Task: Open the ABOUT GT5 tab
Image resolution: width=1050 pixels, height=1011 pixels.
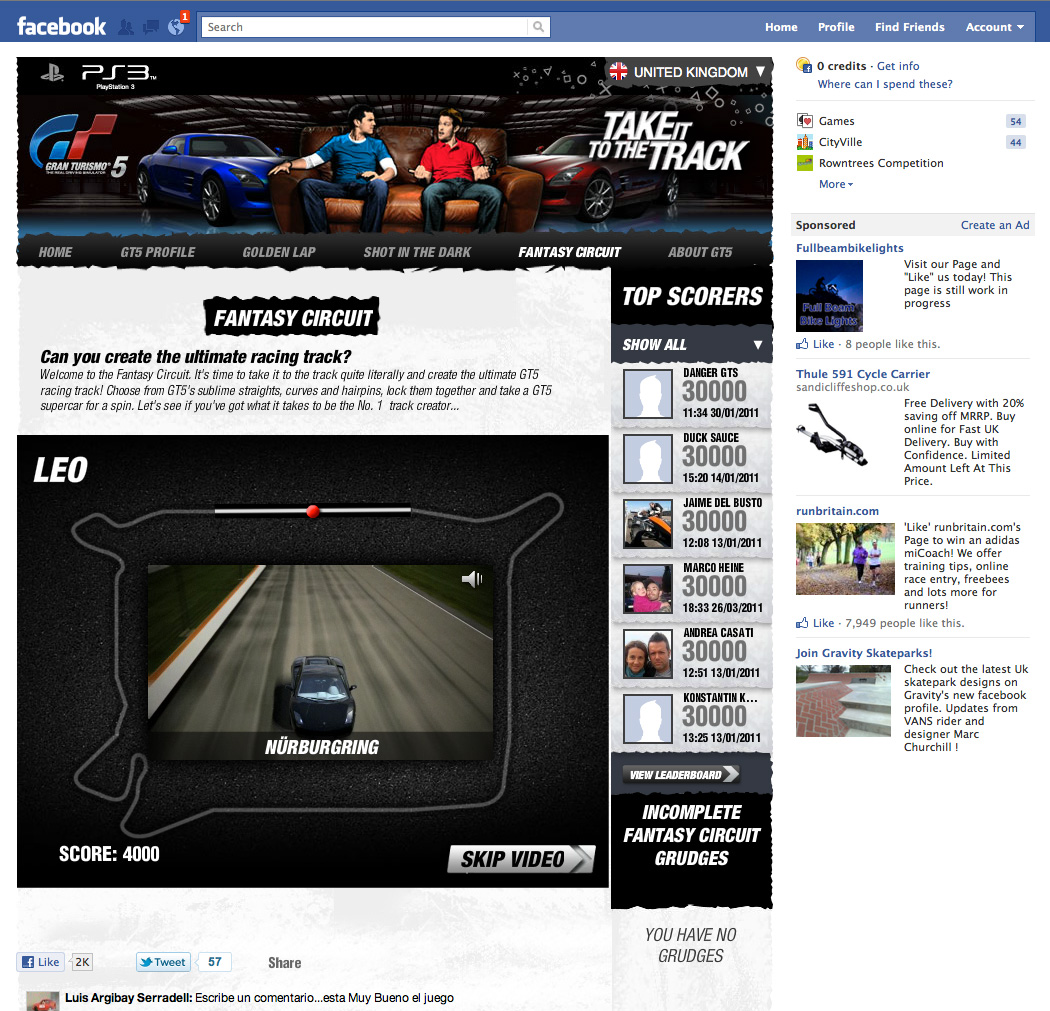Action: tap(700, 252)
